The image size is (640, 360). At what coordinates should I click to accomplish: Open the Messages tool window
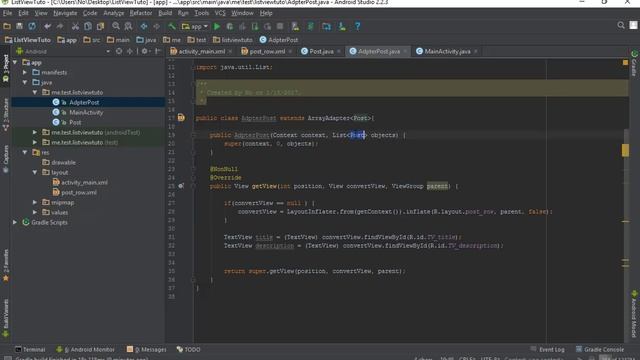[147, 349]
